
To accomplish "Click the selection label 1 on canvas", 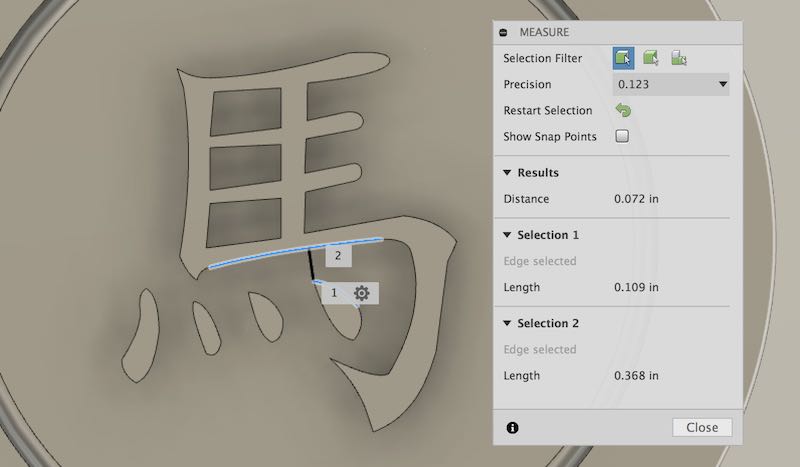I will coord(334,293).
